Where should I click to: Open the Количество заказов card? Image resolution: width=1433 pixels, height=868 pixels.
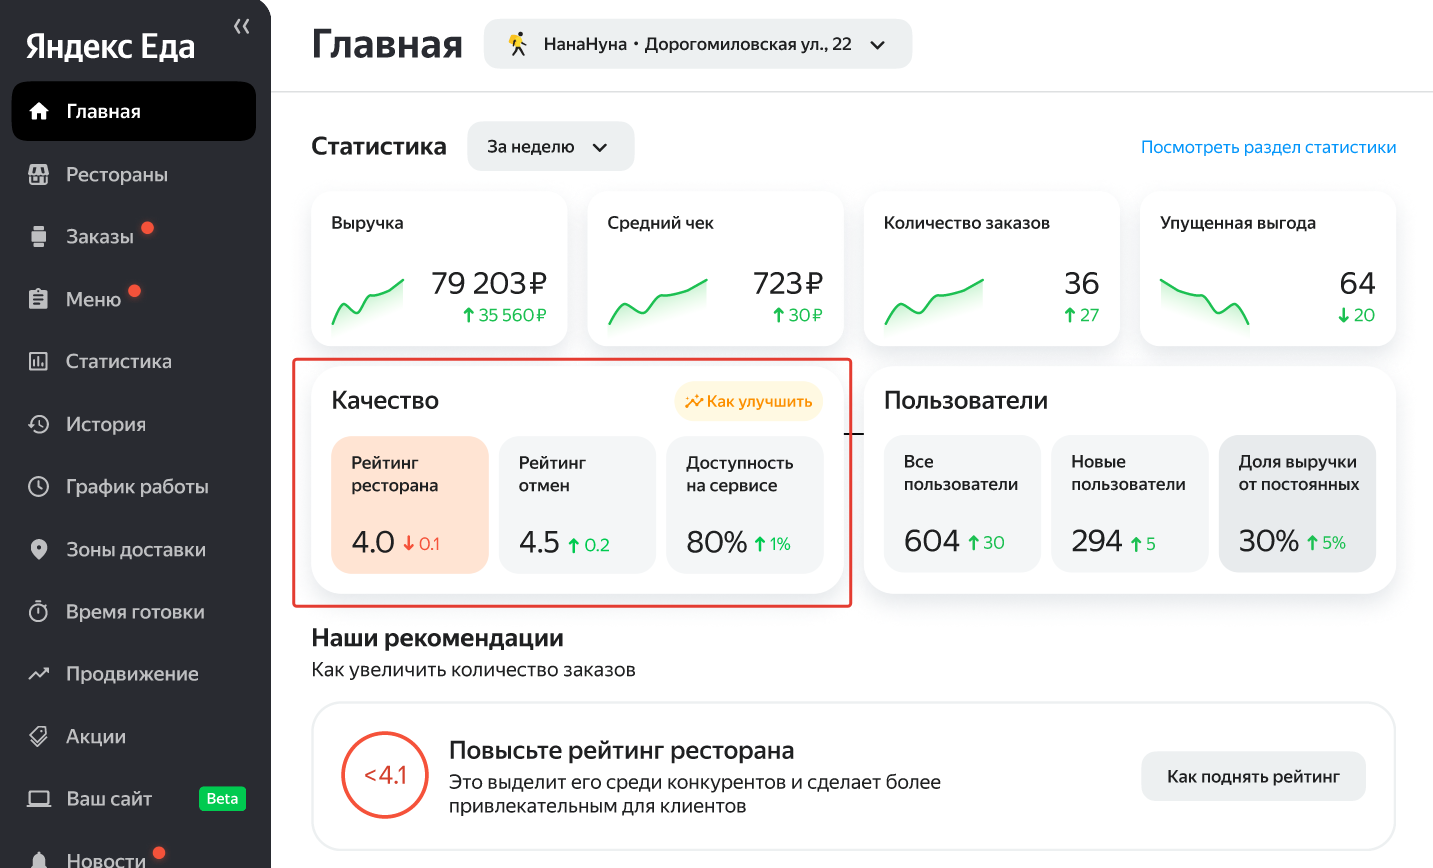(x=991, y=269)
